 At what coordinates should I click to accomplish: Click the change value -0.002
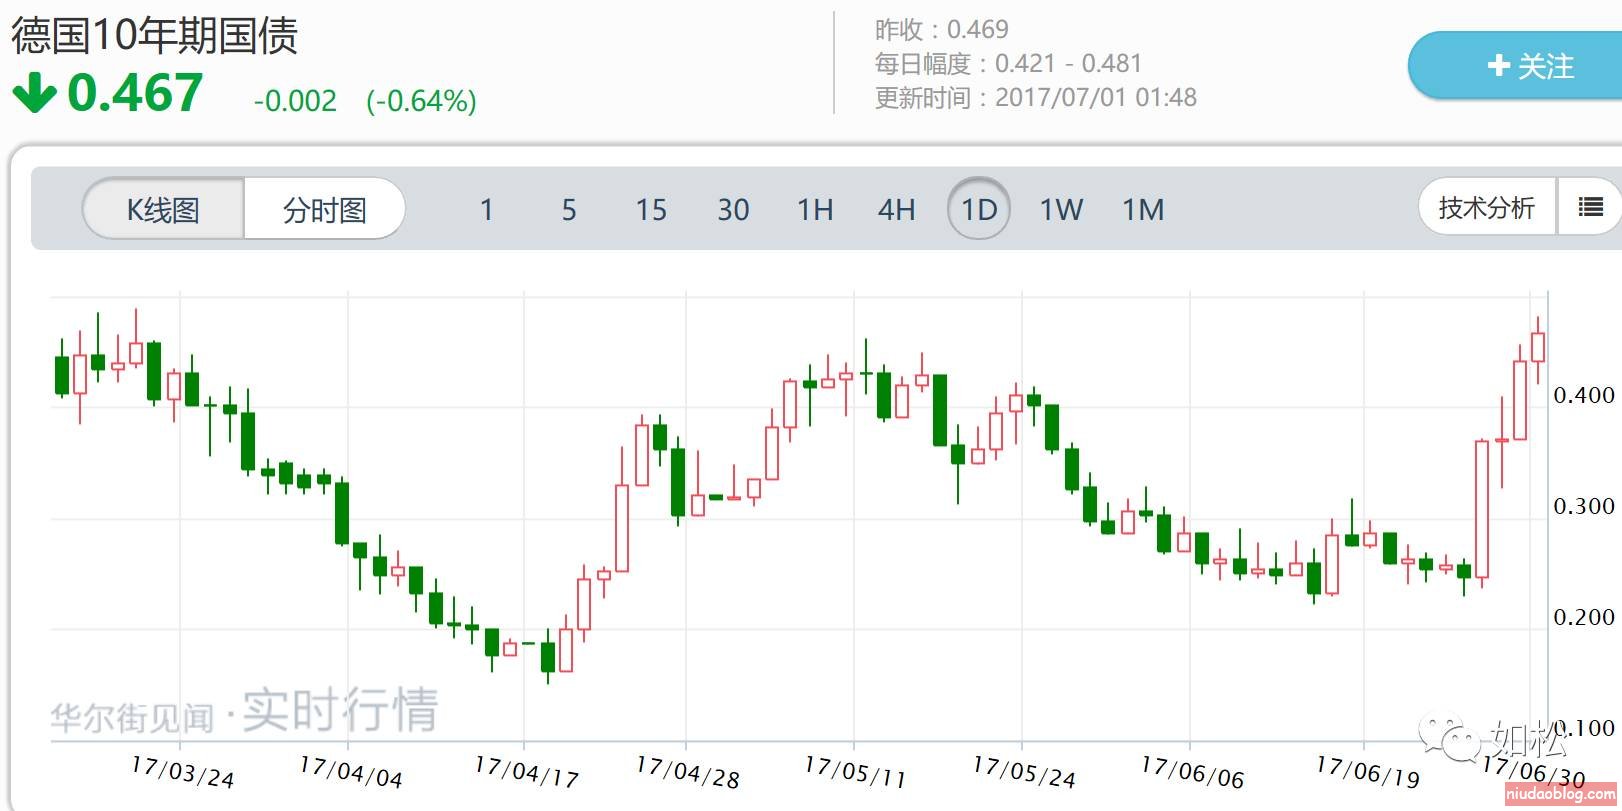295,101
